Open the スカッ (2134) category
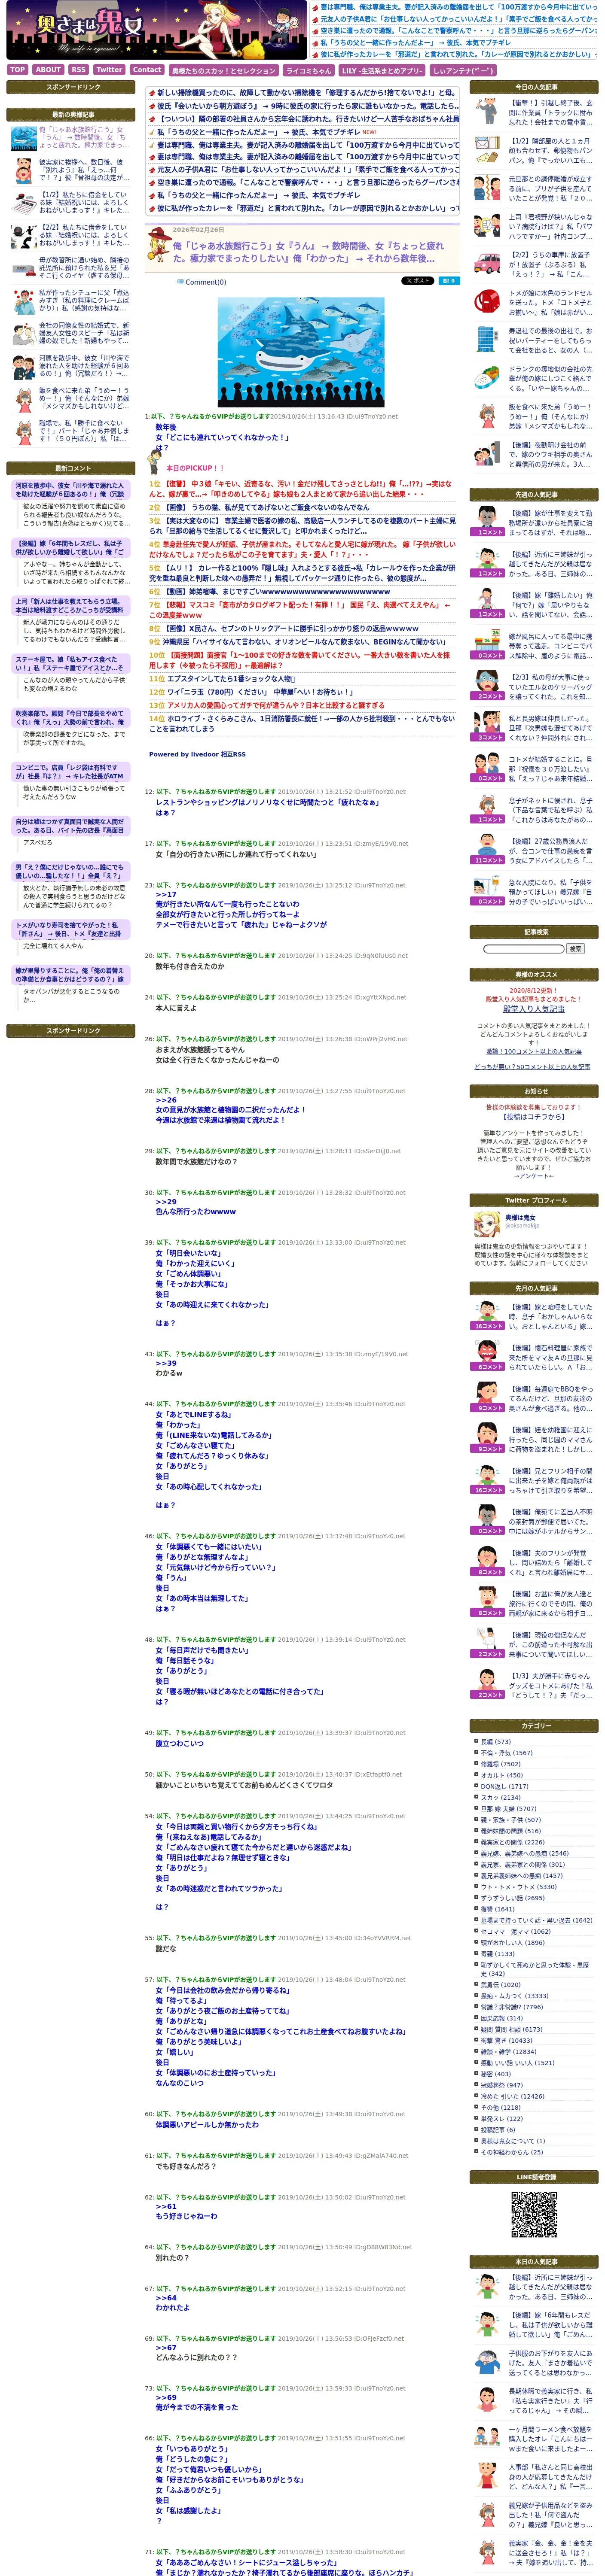 click(x=501, y=1797)
